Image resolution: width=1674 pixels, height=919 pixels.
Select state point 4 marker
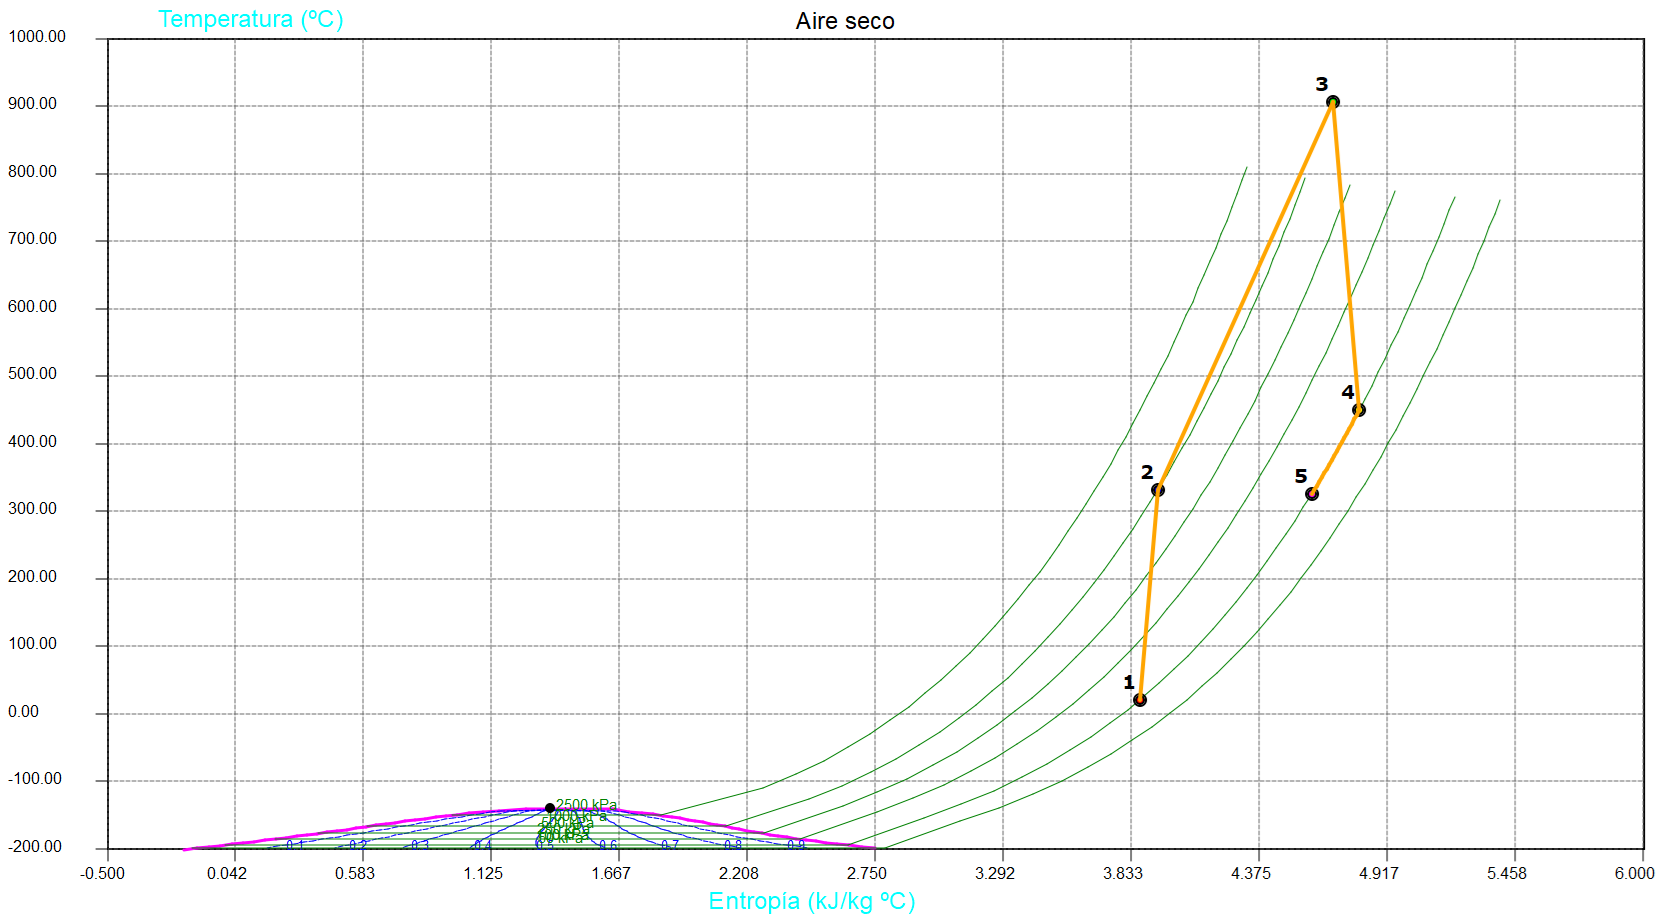click(x=1358, y=410)
